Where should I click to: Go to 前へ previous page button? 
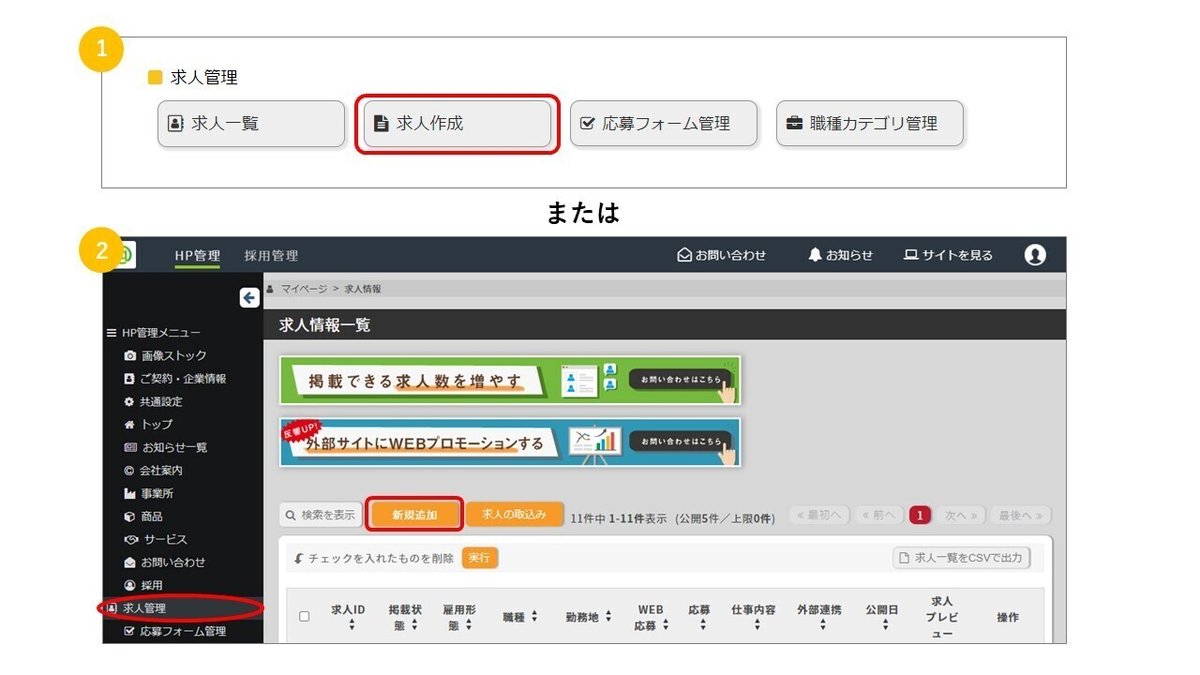[879, 515]
